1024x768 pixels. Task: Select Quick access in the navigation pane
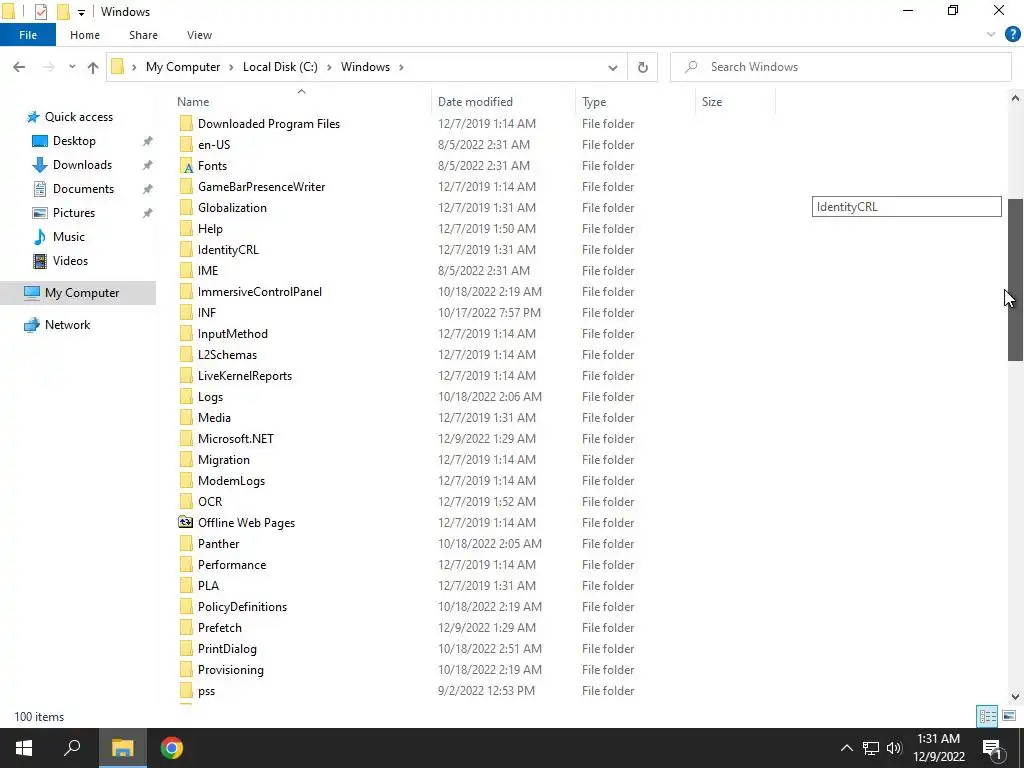[x=78, y=117]
